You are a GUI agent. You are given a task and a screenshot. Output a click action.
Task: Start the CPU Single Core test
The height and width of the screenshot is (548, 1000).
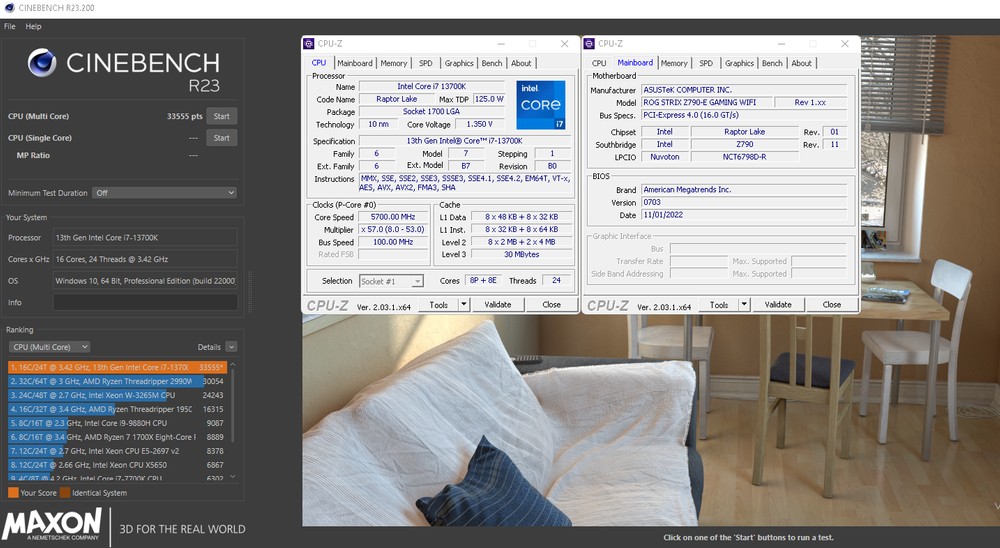point(221,138)
